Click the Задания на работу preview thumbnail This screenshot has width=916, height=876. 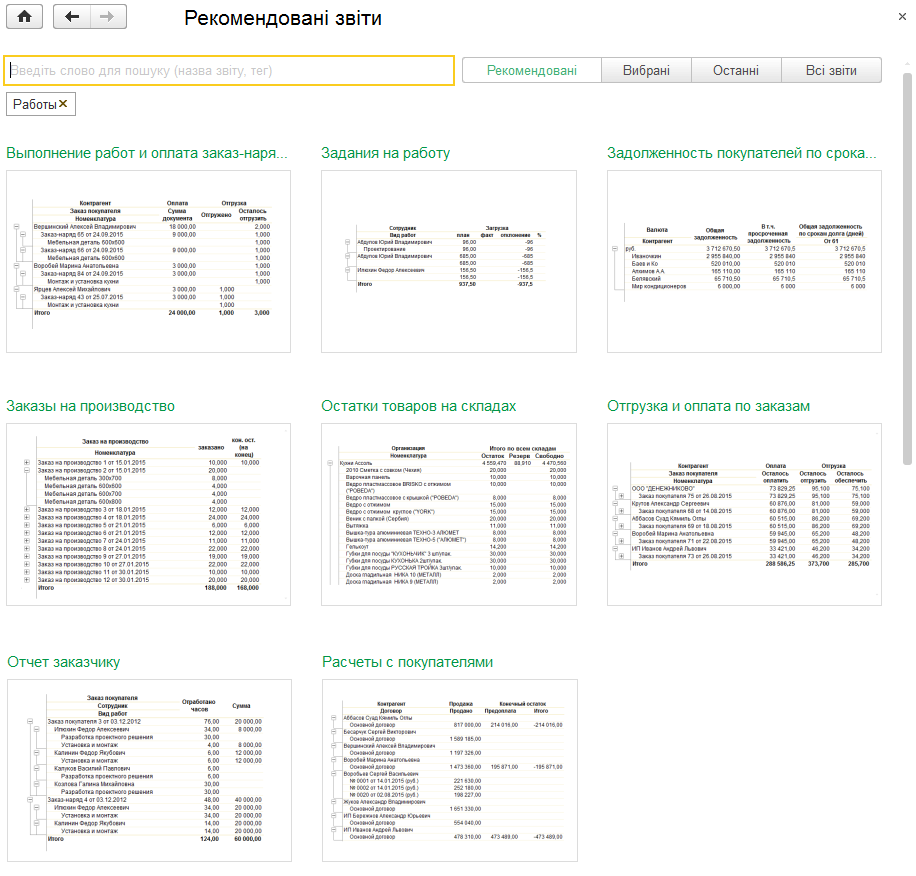coord(449,262)
